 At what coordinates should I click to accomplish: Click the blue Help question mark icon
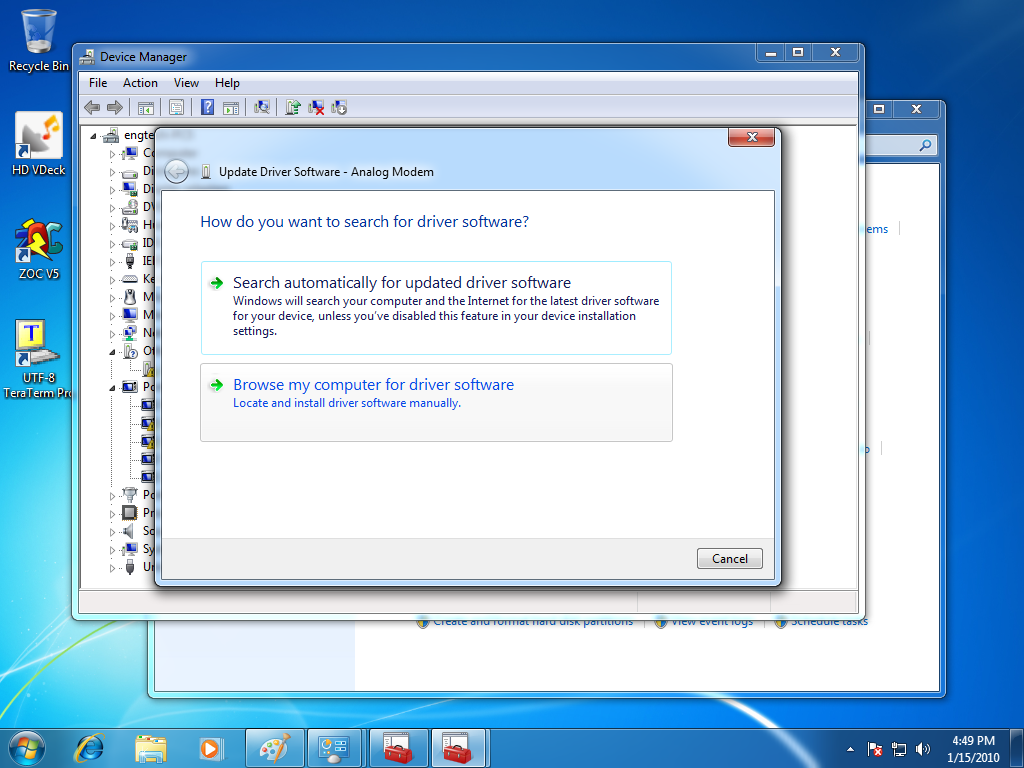point(207,107)
